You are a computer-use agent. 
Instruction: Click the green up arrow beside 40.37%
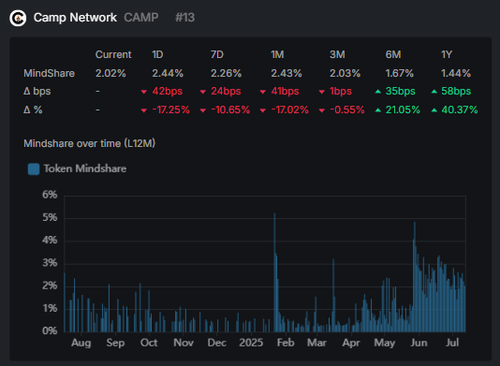434,110
